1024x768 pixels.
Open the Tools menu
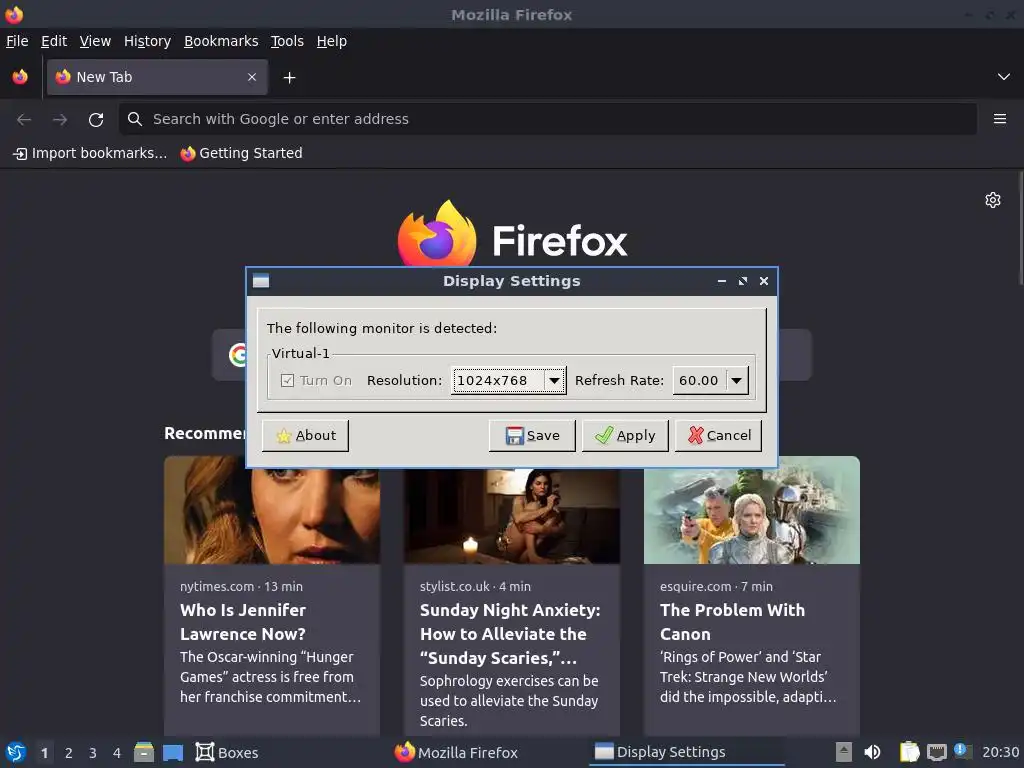click(287, 41)
